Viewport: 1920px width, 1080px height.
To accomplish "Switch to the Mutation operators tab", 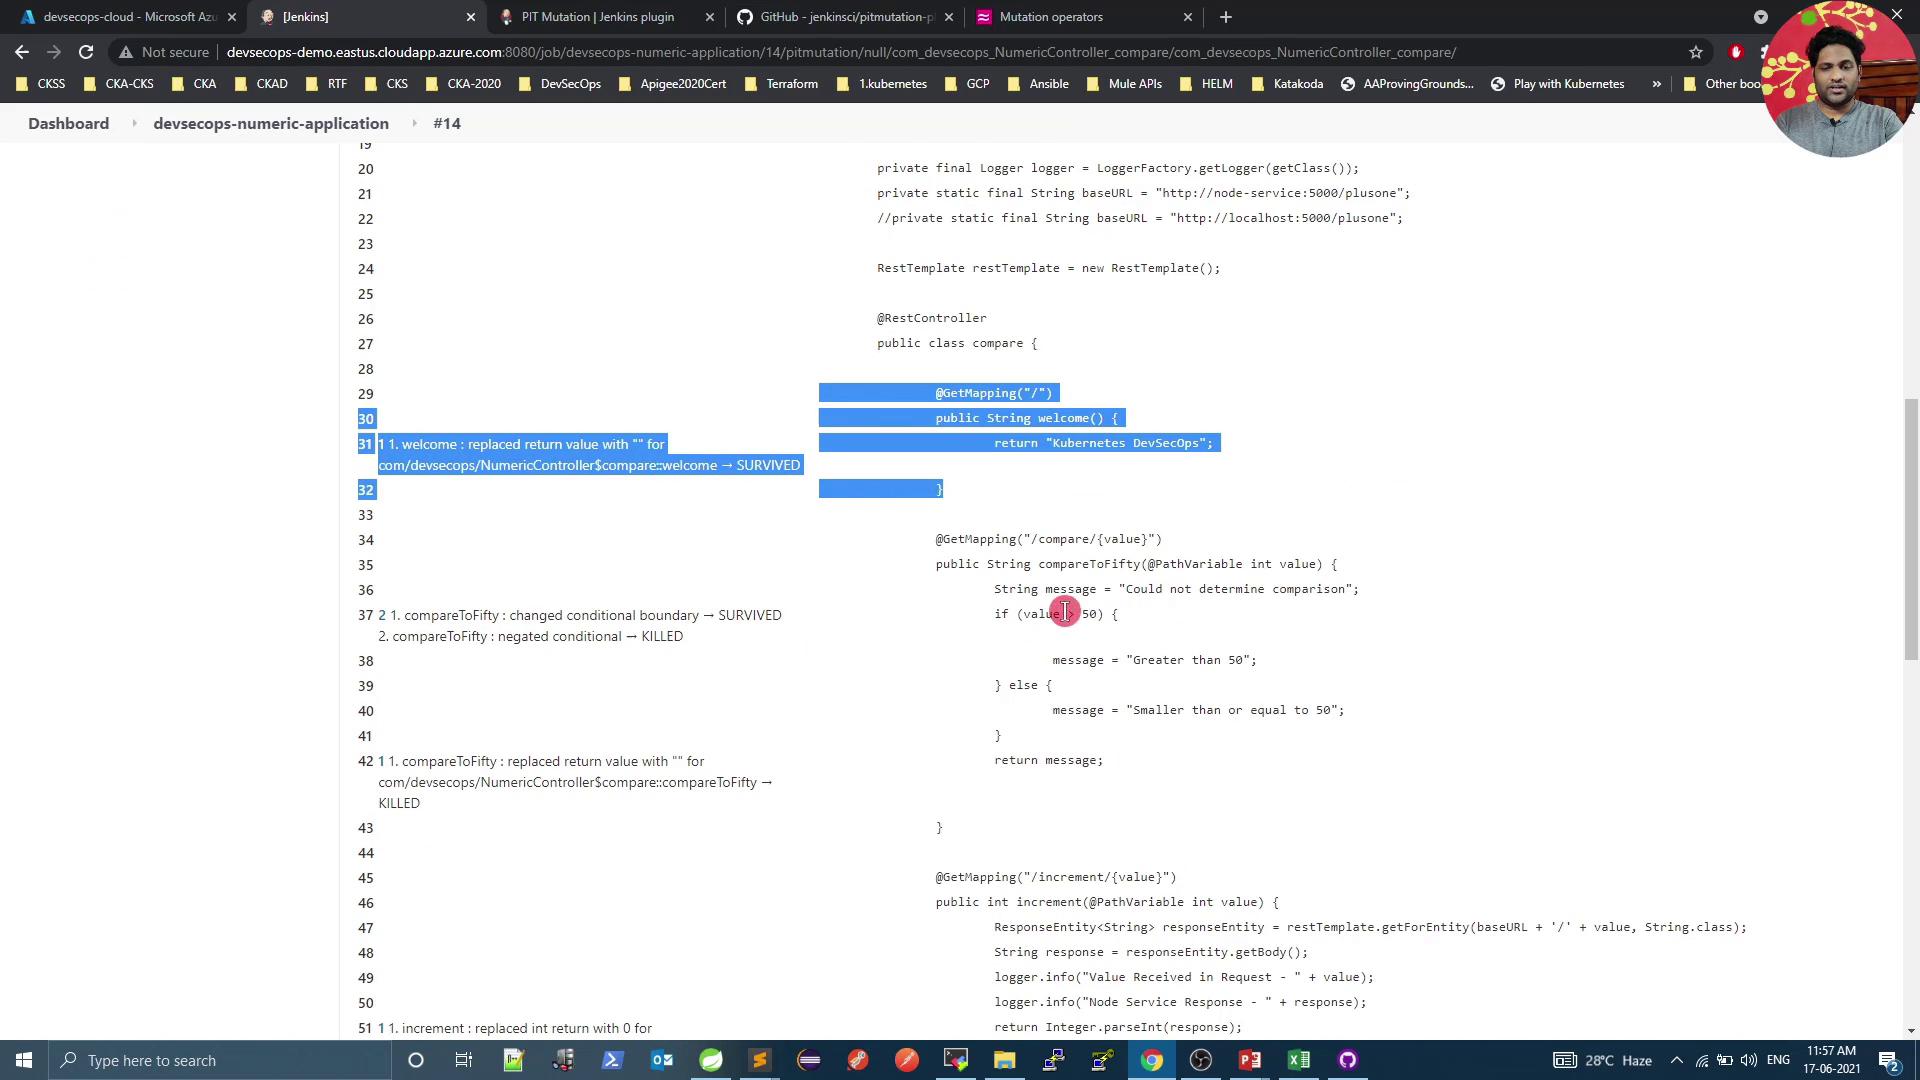I will pyautogui.click(x=1050, y=17).
